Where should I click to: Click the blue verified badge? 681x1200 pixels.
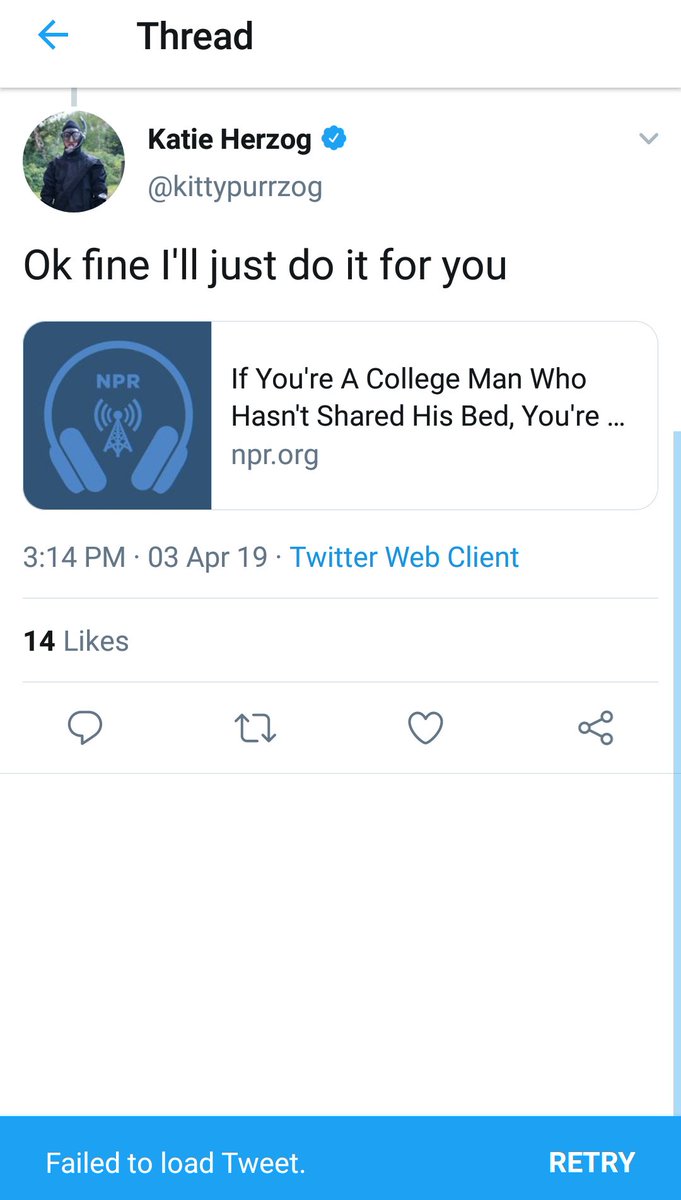tap(334, 139)
